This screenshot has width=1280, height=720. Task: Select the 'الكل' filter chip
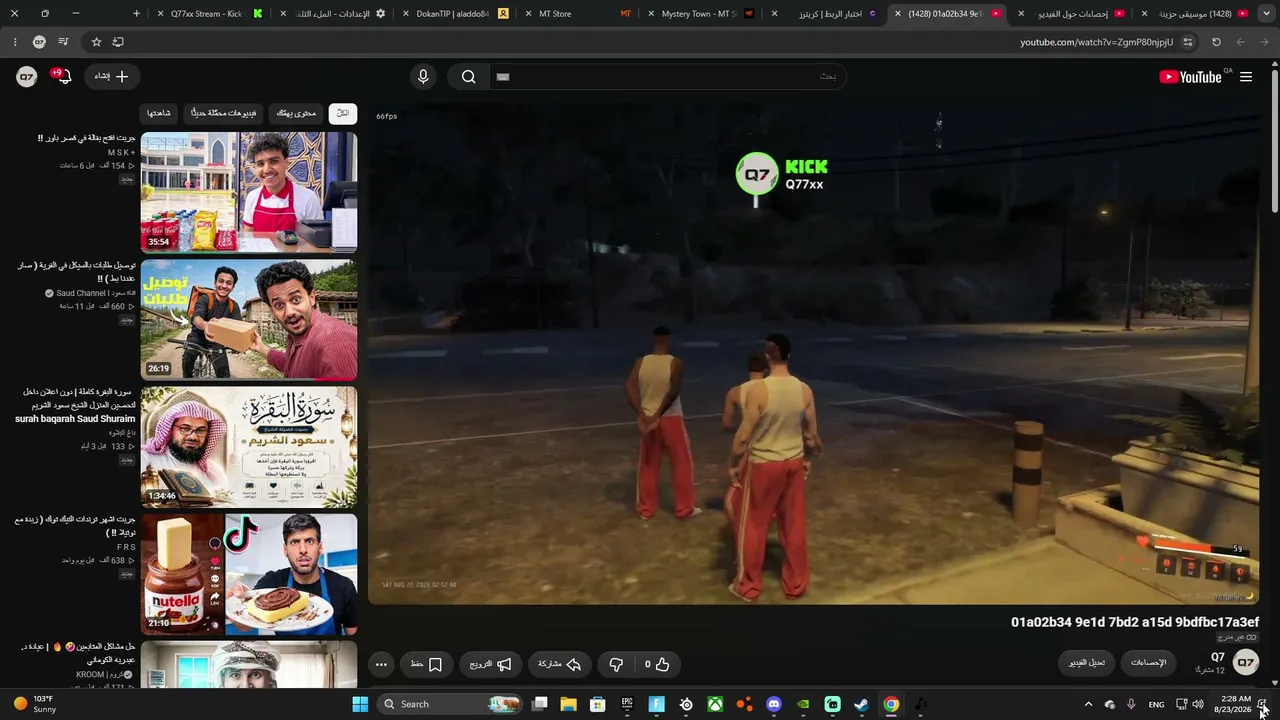coord(343,113)
